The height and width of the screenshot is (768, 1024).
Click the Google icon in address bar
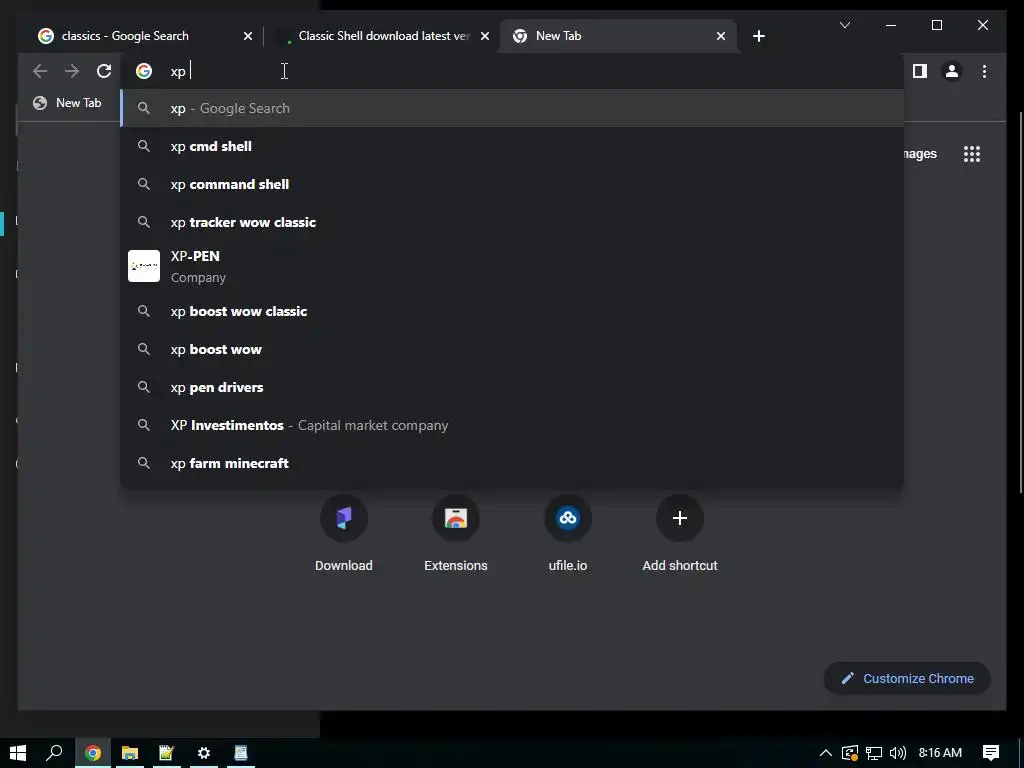(144, 71)
